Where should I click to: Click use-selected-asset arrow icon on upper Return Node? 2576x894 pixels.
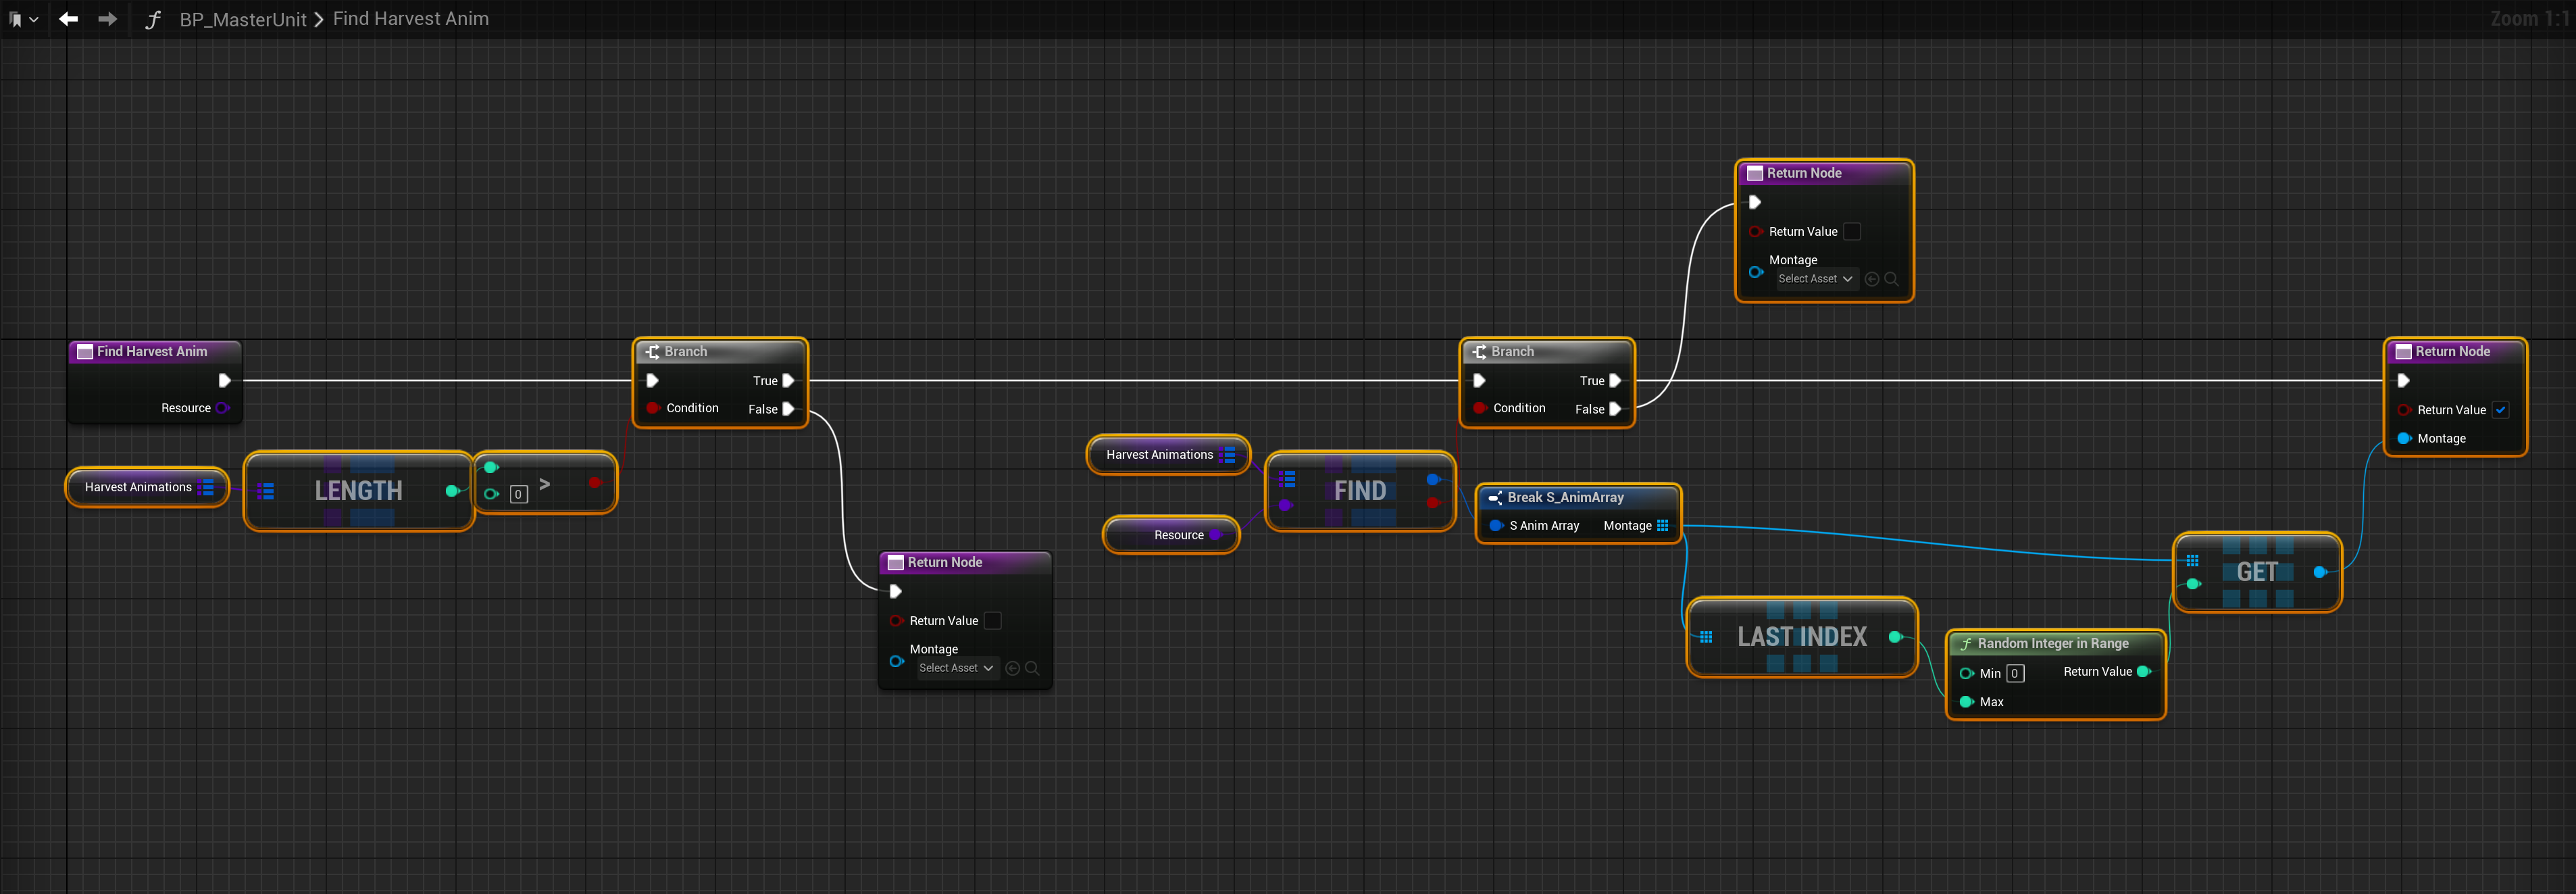1872,279
